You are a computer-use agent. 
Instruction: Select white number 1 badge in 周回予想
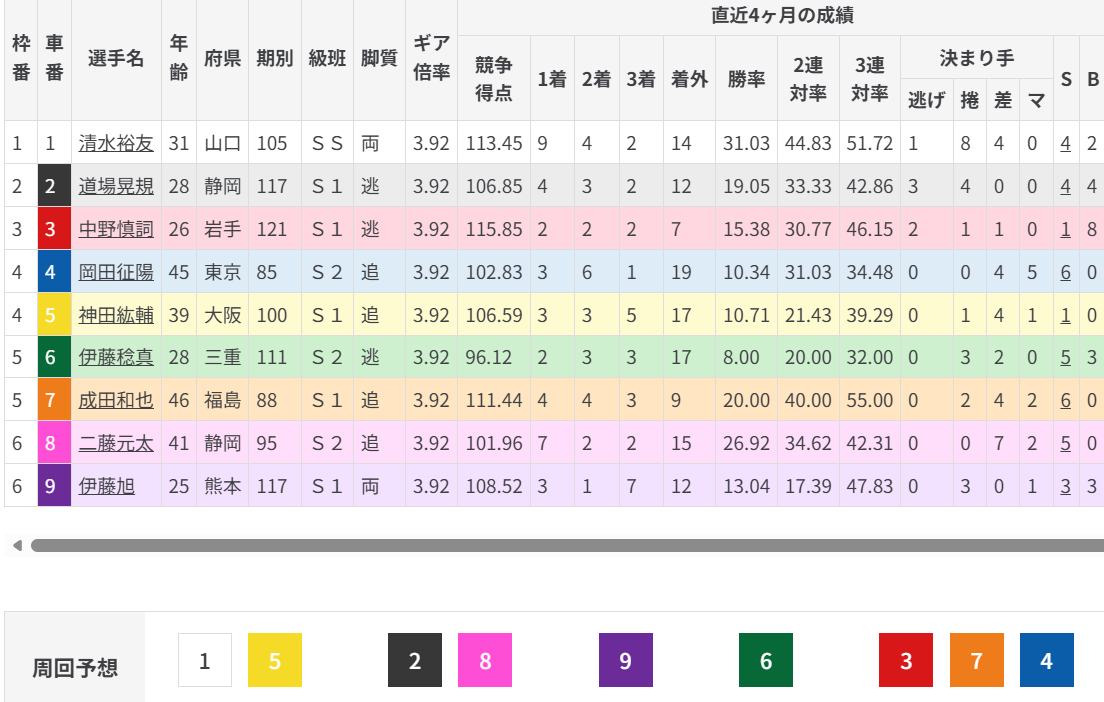(205, 660)
